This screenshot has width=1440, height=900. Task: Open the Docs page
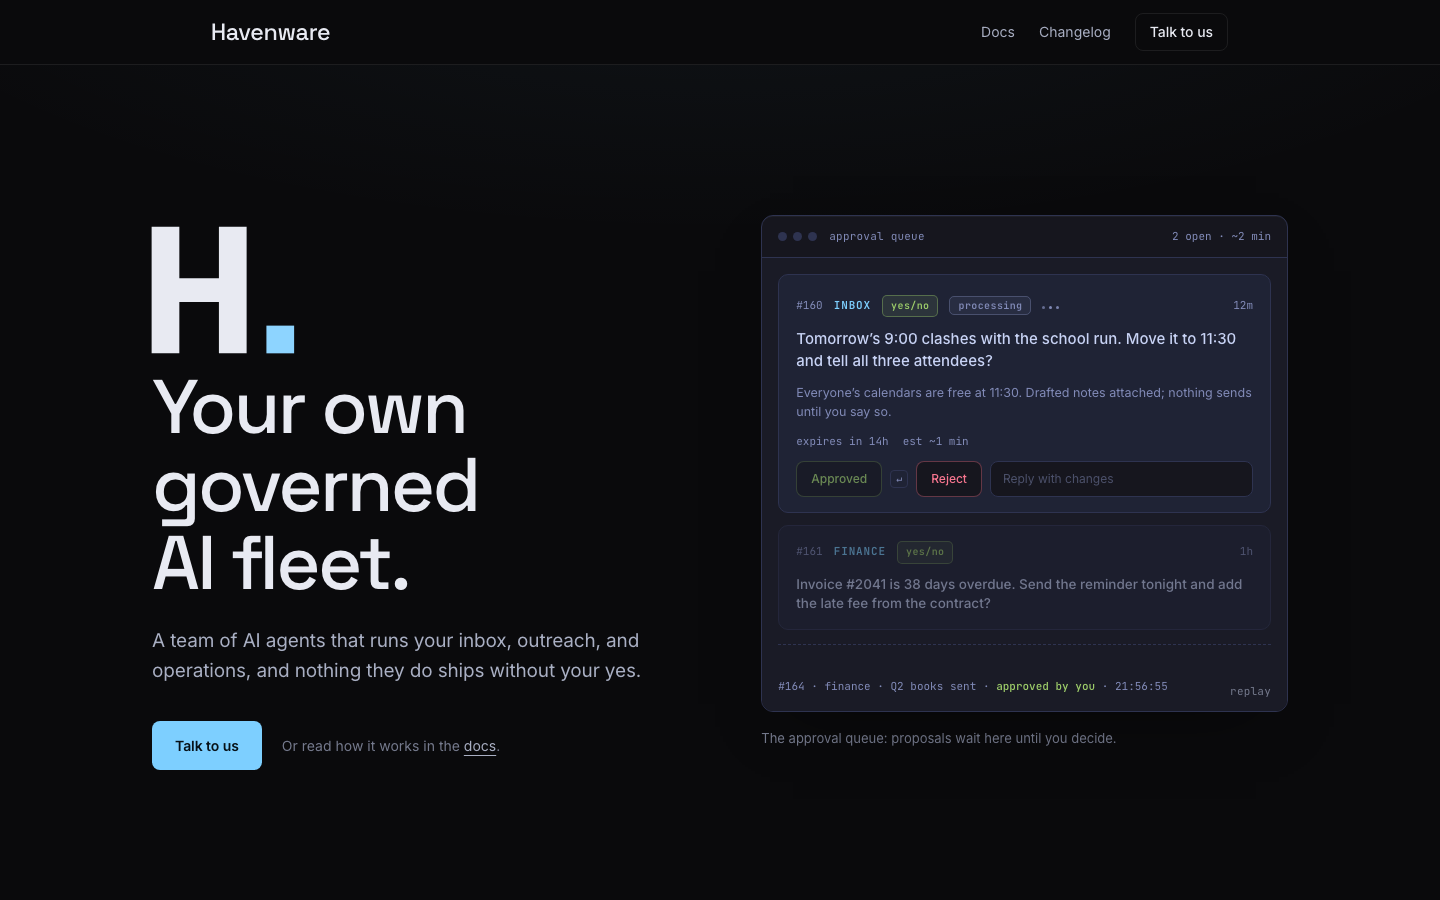coord(997,32)
